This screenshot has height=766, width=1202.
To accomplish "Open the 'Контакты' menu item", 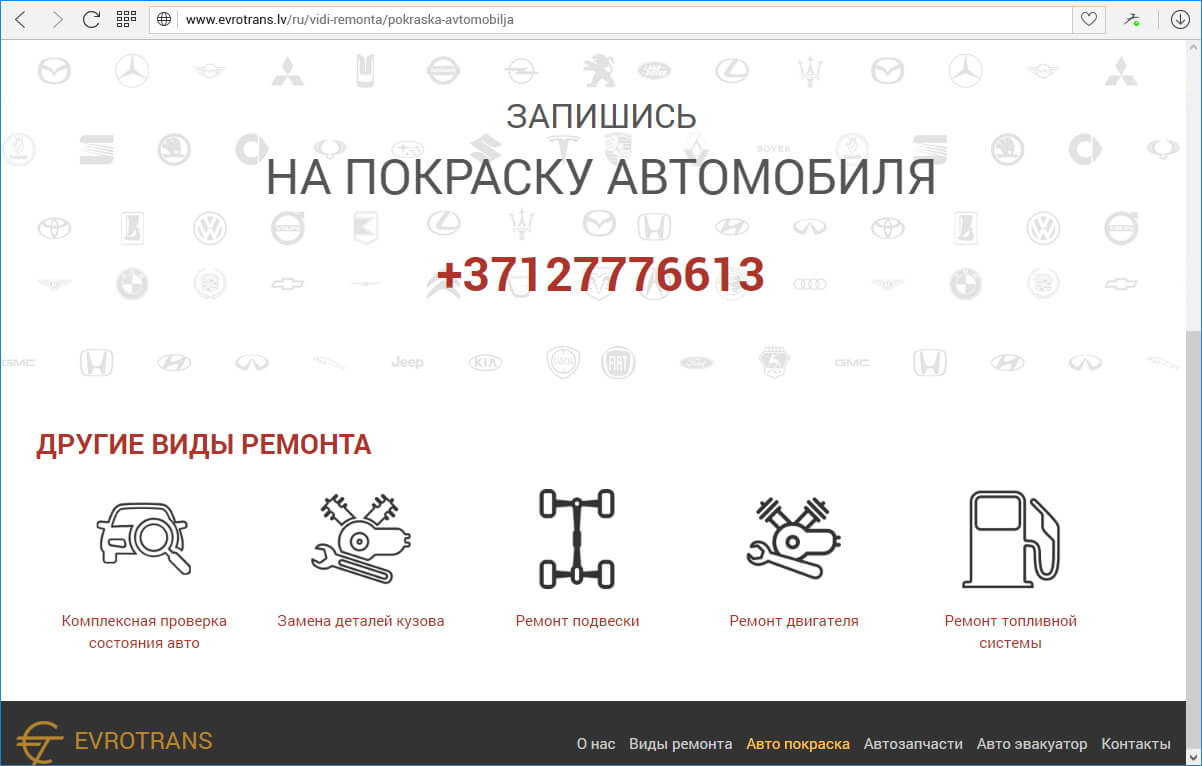I will tap(1136, 744).
